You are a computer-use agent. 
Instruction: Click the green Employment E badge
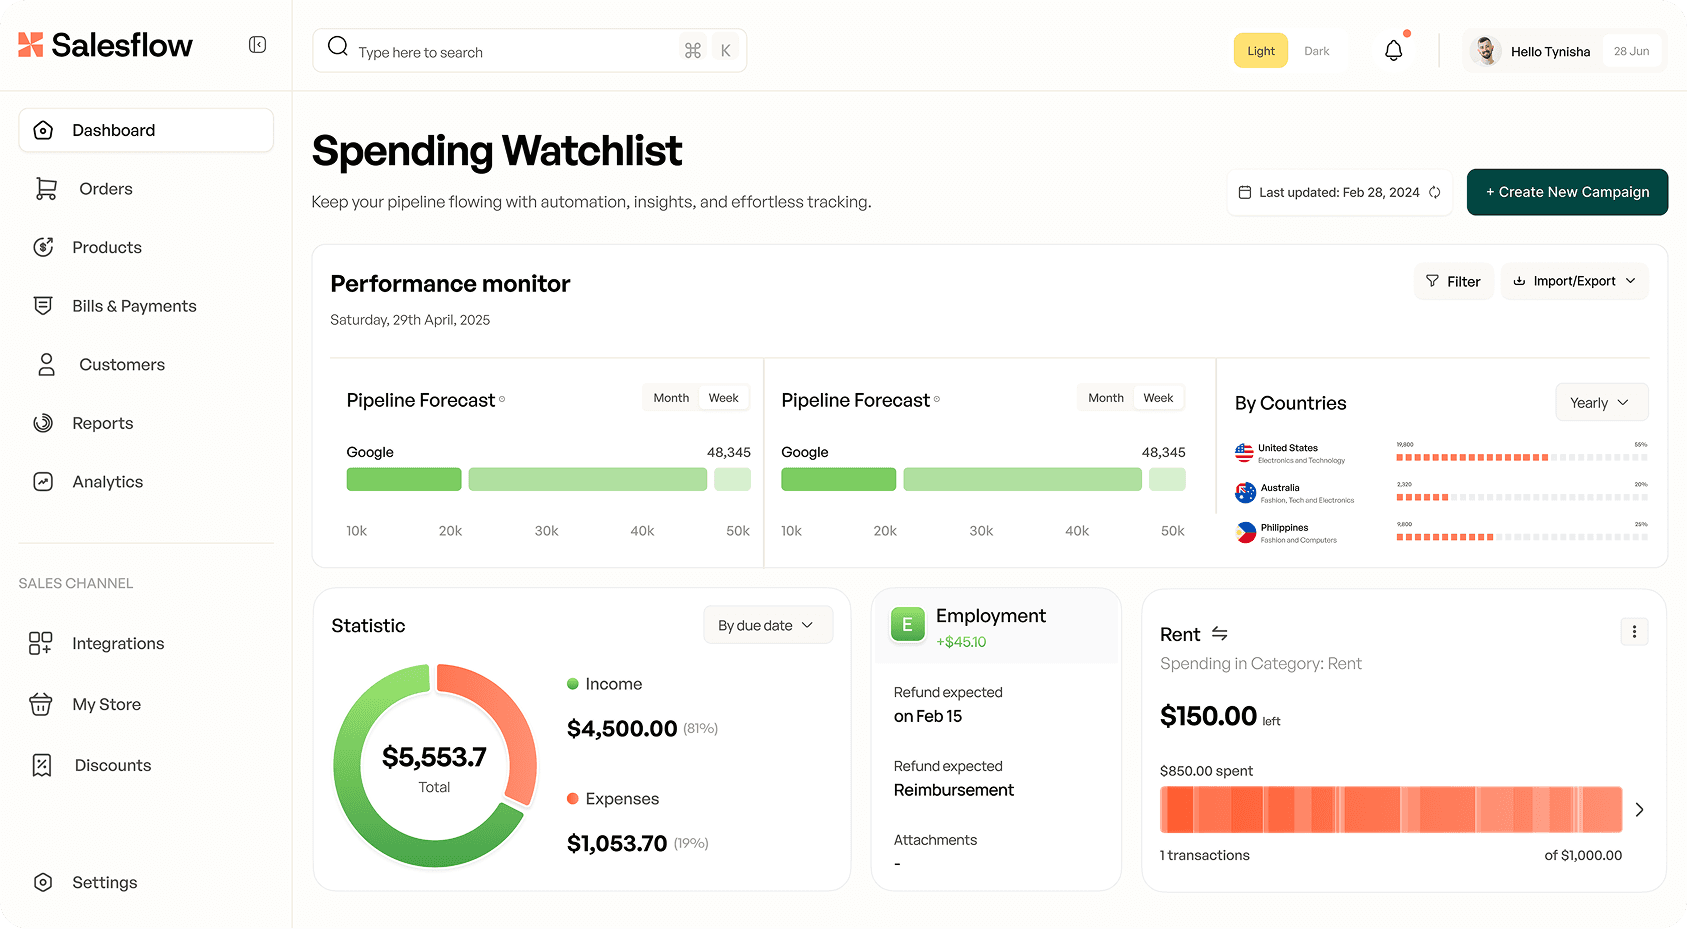[907, 625]
